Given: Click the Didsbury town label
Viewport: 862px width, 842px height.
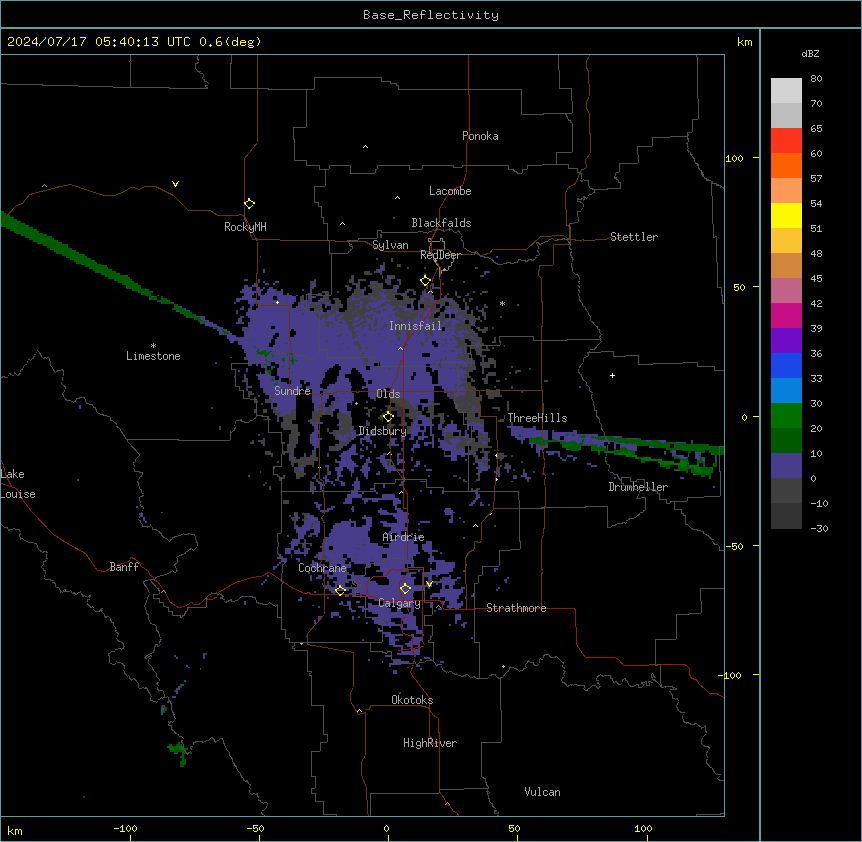Looking at the screenshot, I should coord(383,431).
